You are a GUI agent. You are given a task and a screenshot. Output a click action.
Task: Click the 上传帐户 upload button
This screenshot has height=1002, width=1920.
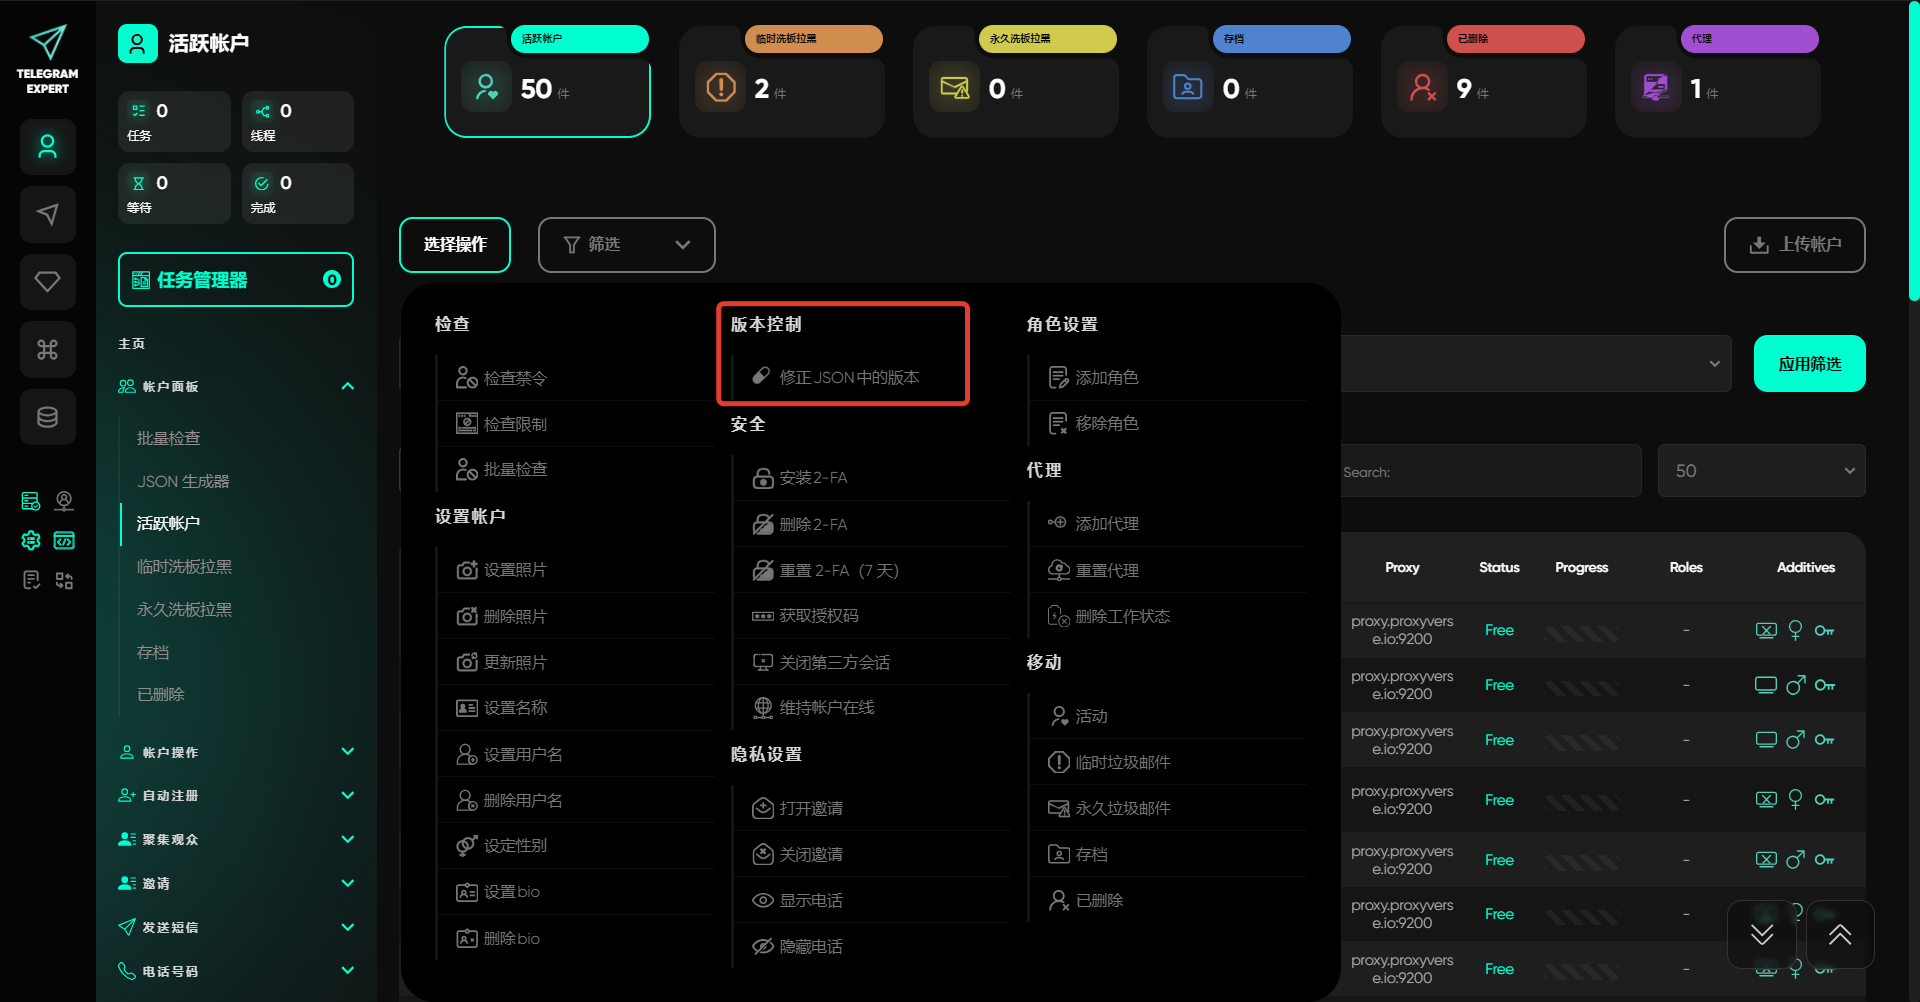pos(1794,245)
